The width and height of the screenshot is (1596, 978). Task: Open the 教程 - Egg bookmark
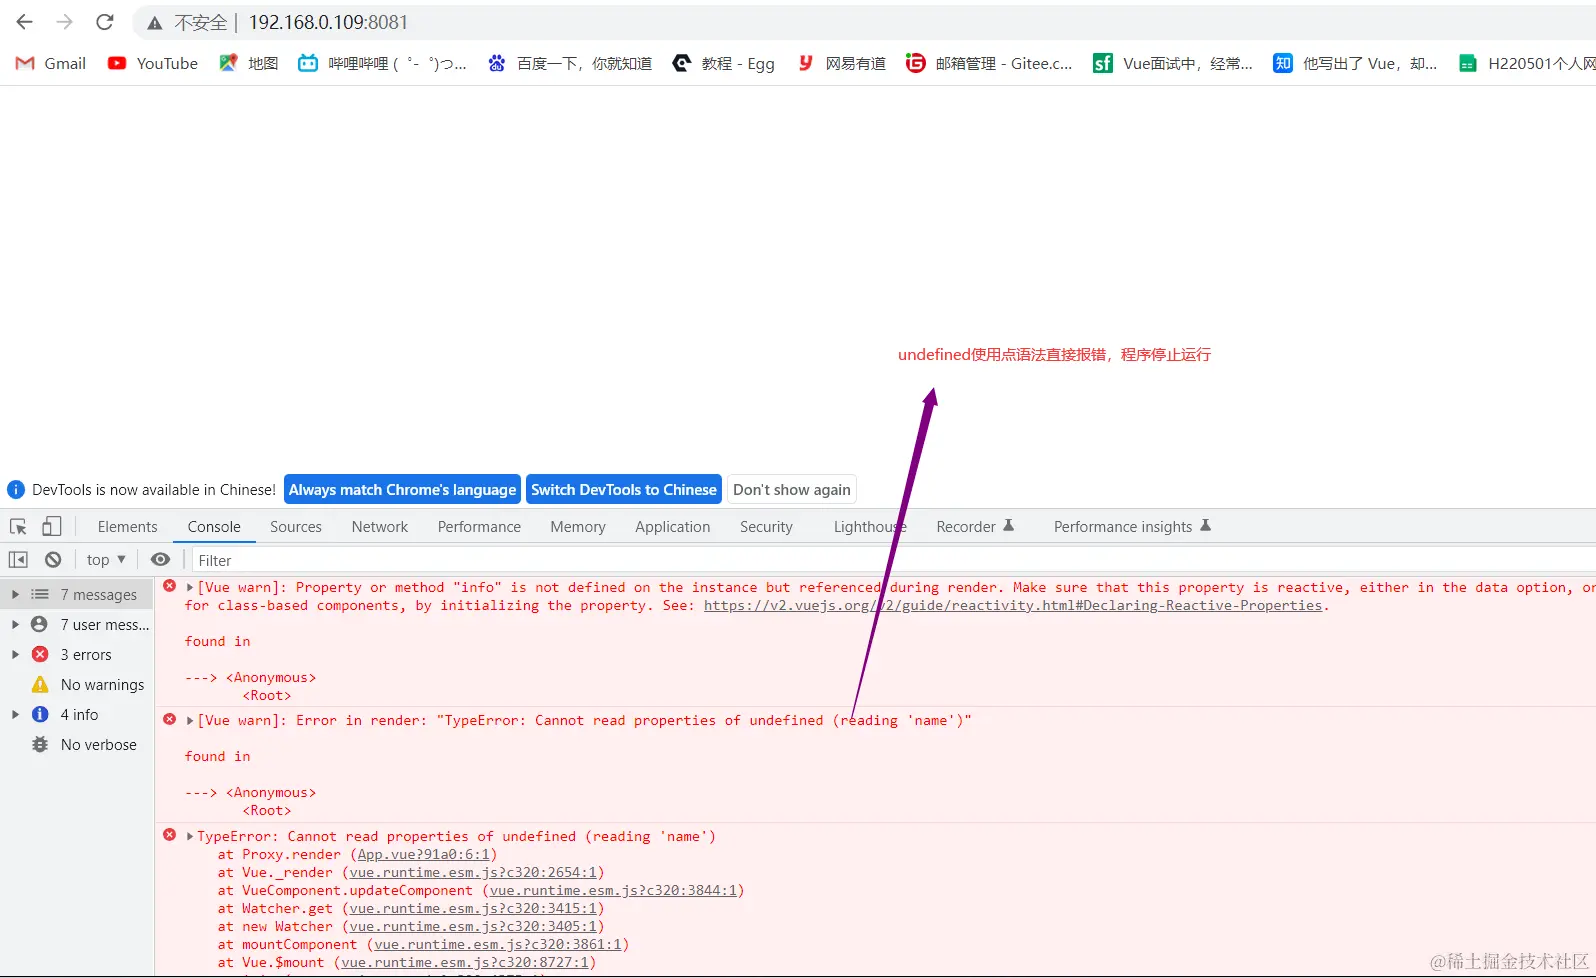point(724,63)
